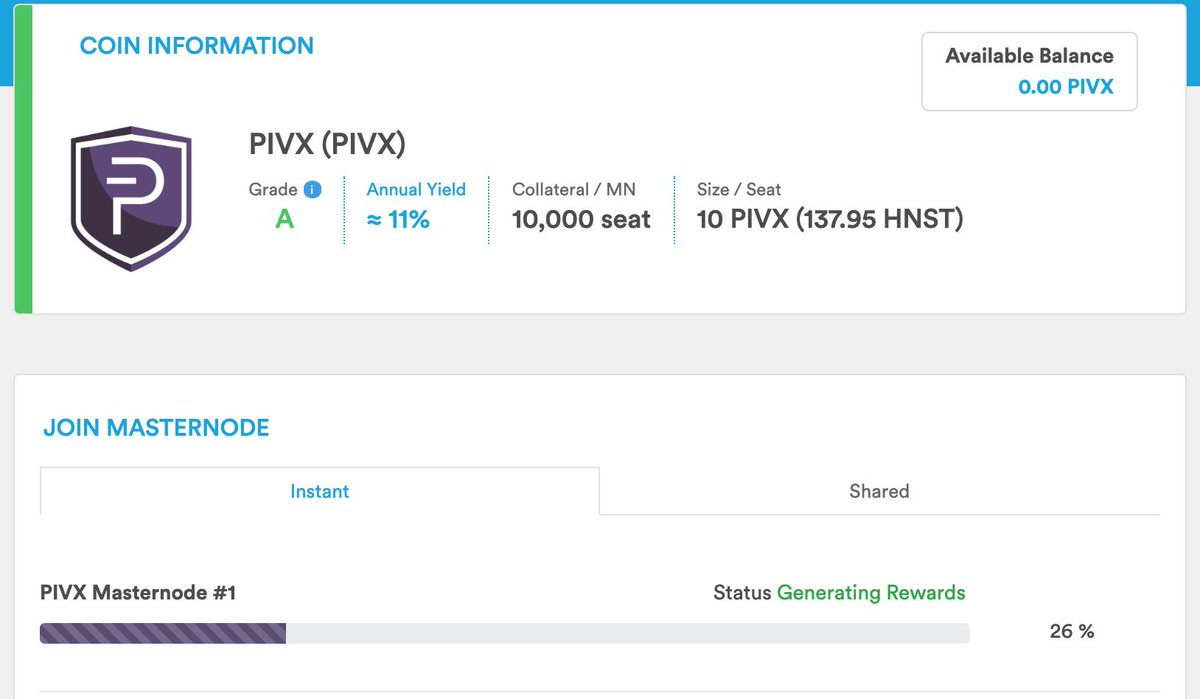Click the Available Balance box

click(1029, 71)
